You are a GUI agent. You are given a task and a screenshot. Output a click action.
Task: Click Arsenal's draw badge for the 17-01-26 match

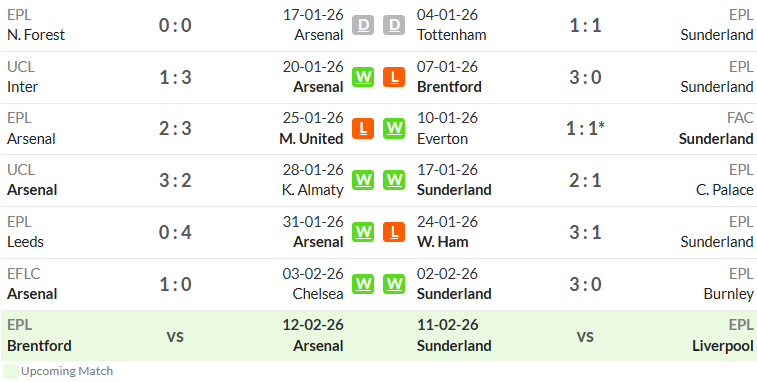[x=363, y=25]
